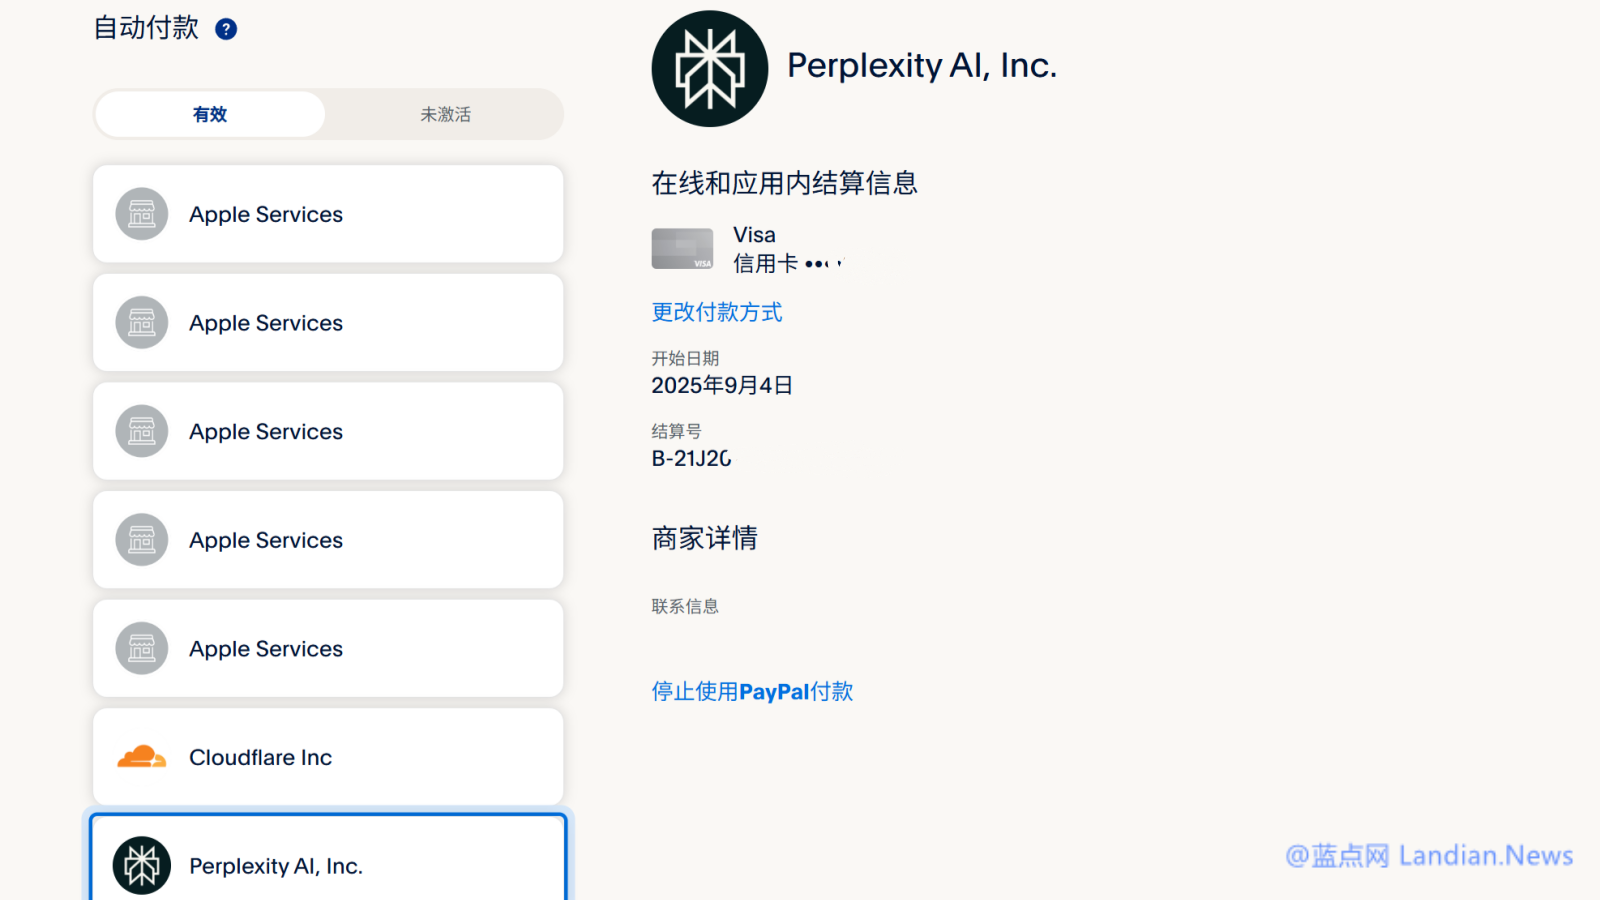The width and height of the screenshot is (1600, 900).
Task: Click 停止使用PayPal付款 link
Action: 752,691
